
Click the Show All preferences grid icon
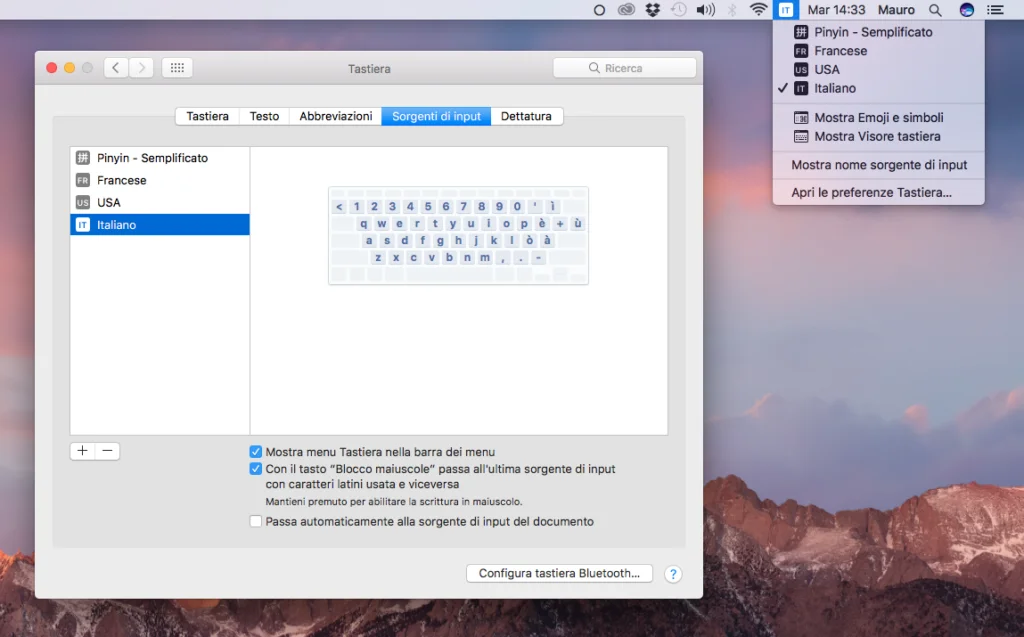pyautogui.click(x=177, y=67)
